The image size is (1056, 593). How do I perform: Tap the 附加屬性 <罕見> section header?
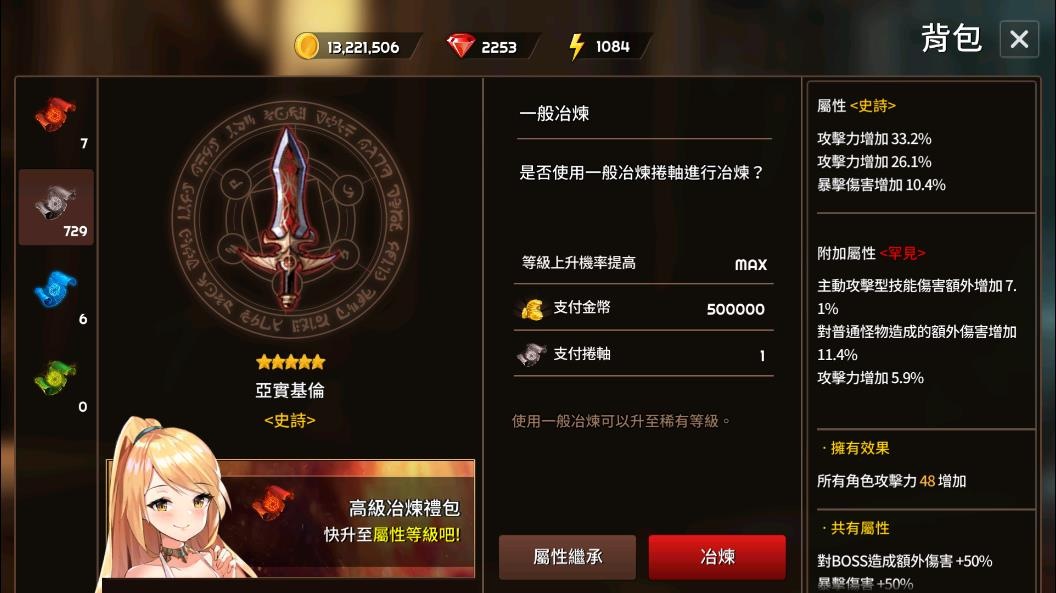[871, 253]
